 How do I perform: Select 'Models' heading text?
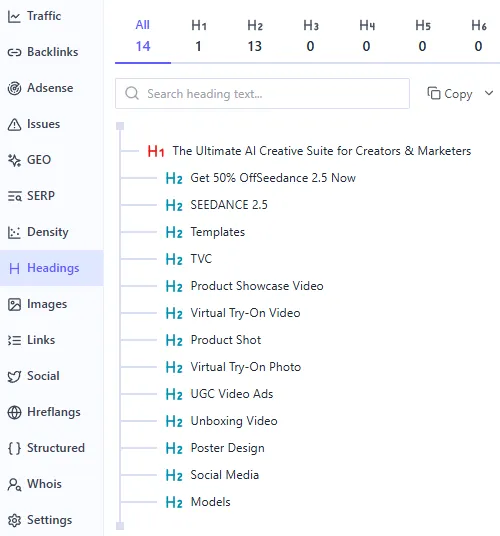211,502
